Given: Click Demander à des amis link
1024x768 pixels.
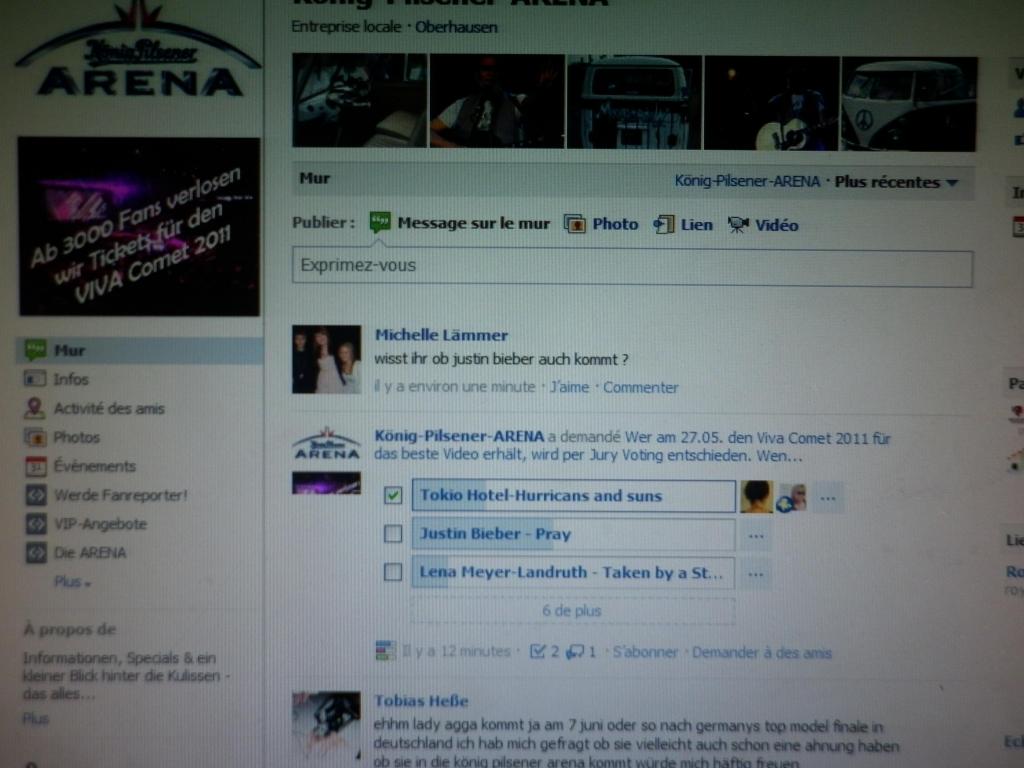Looking at the screenshot, I should [762, 652].
